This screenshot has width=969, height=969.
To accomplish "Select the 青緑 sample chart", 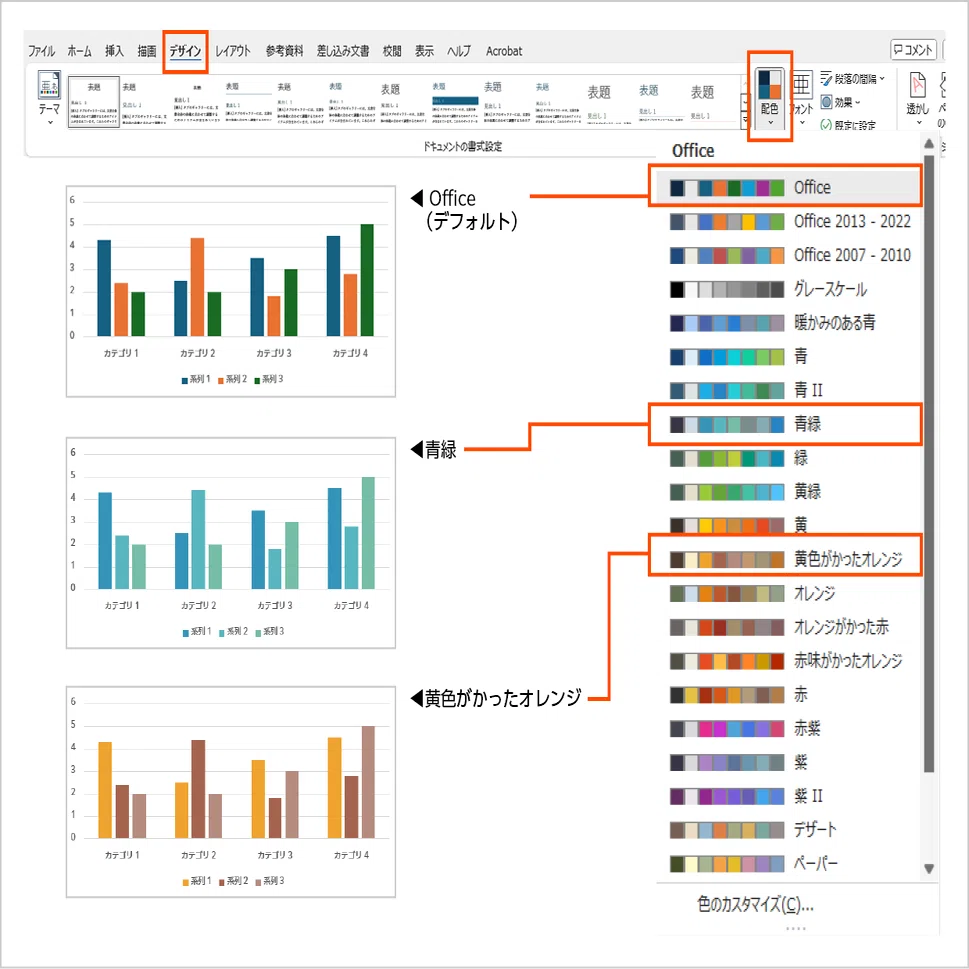I will pos(231,543).
